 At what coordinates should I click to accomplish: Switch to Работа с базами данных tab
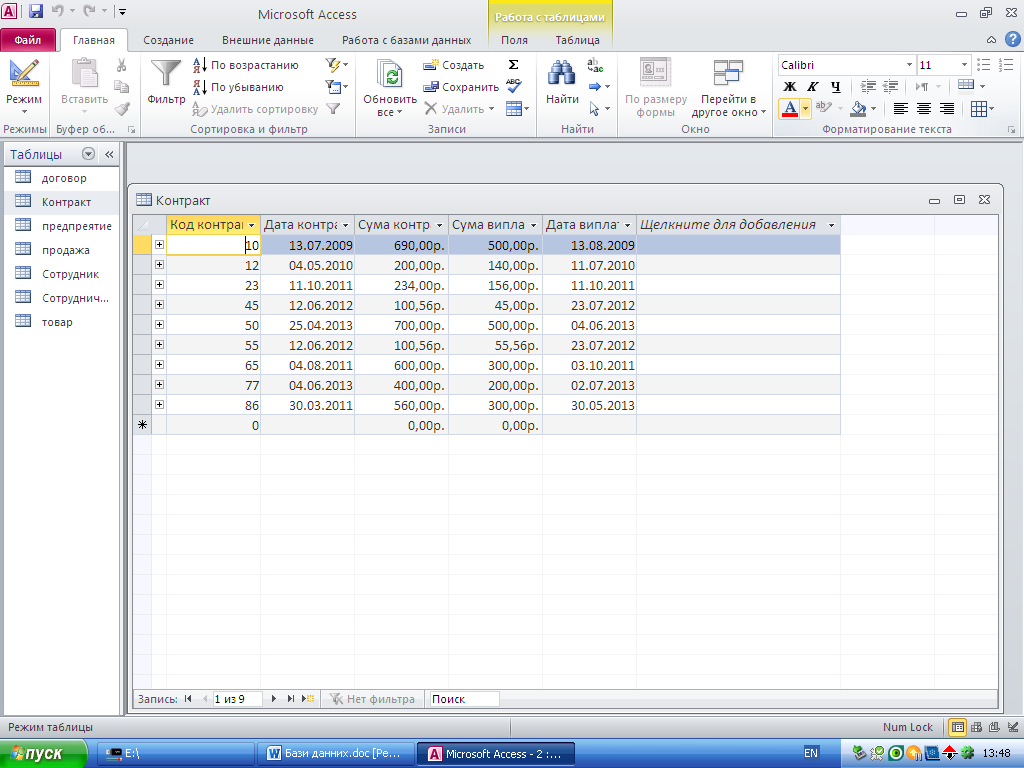[406, 40]
